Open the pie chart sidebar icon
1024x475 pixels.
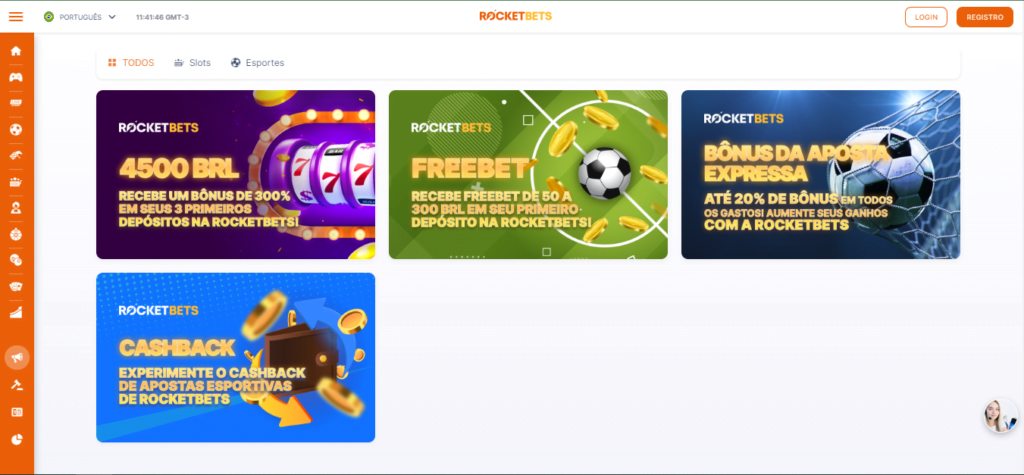pos(17,439)
